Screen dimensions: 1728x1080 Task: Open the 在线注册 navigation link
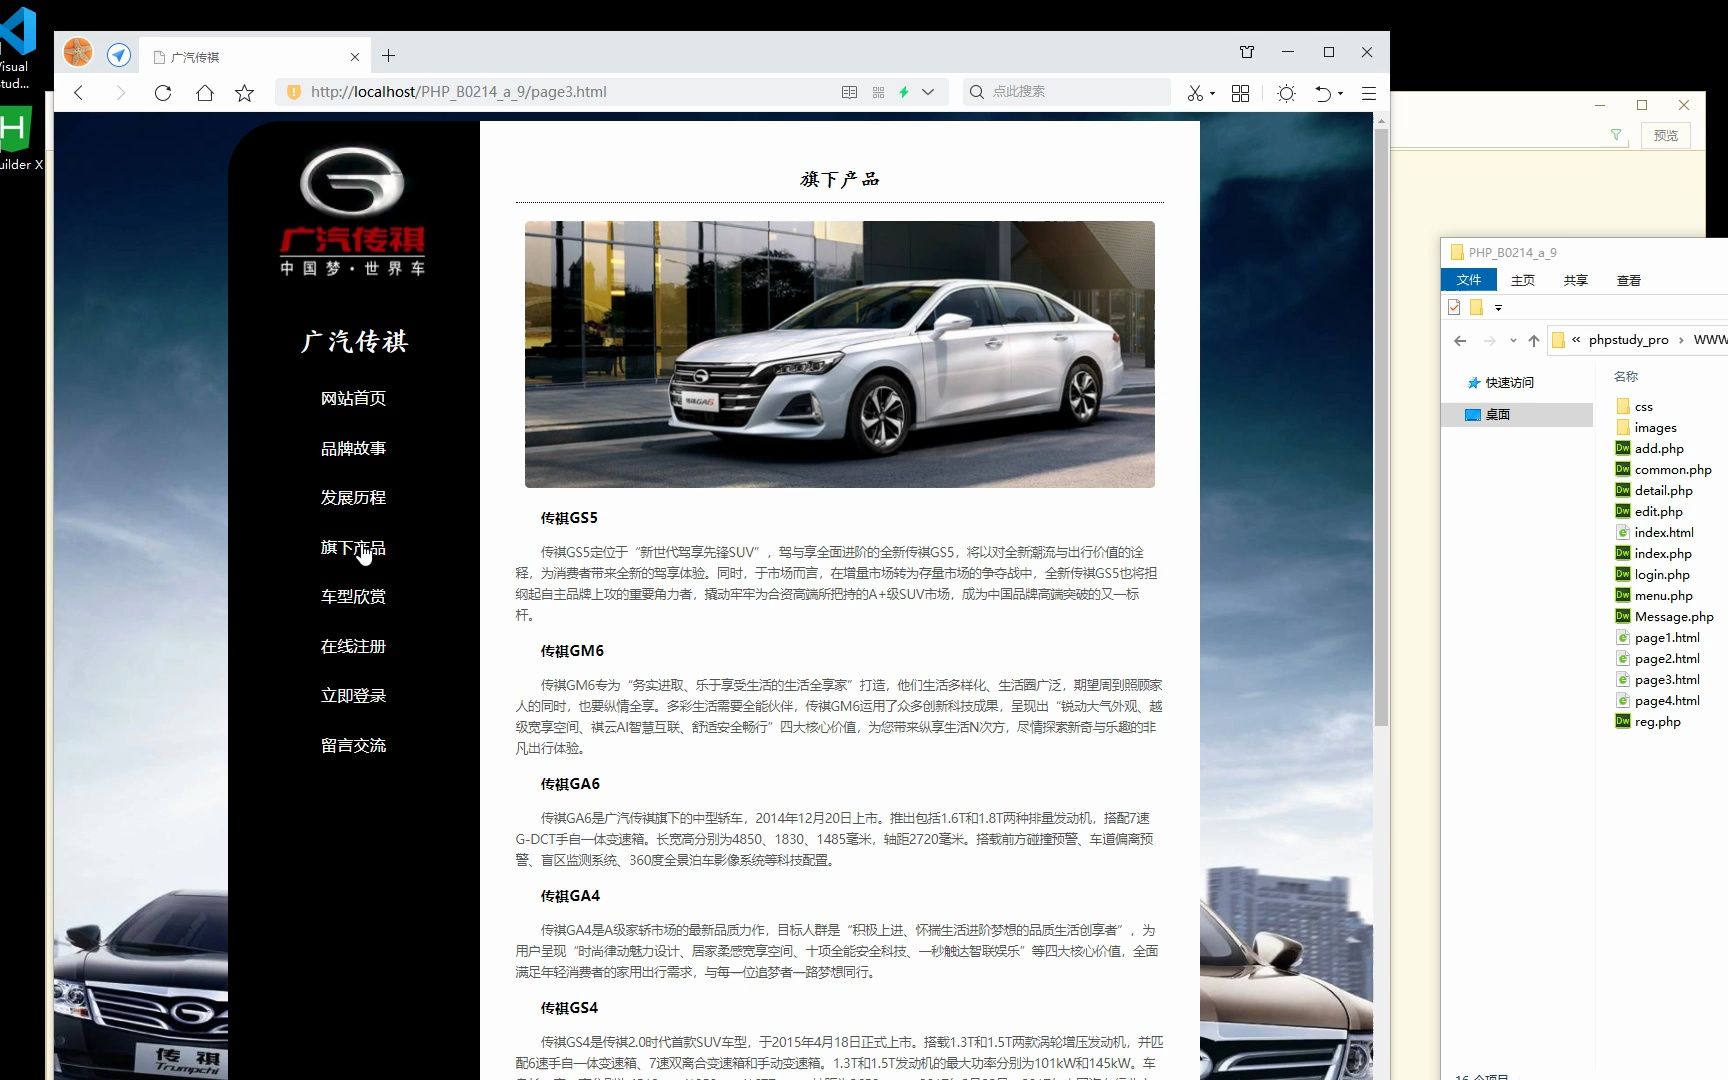353,646
